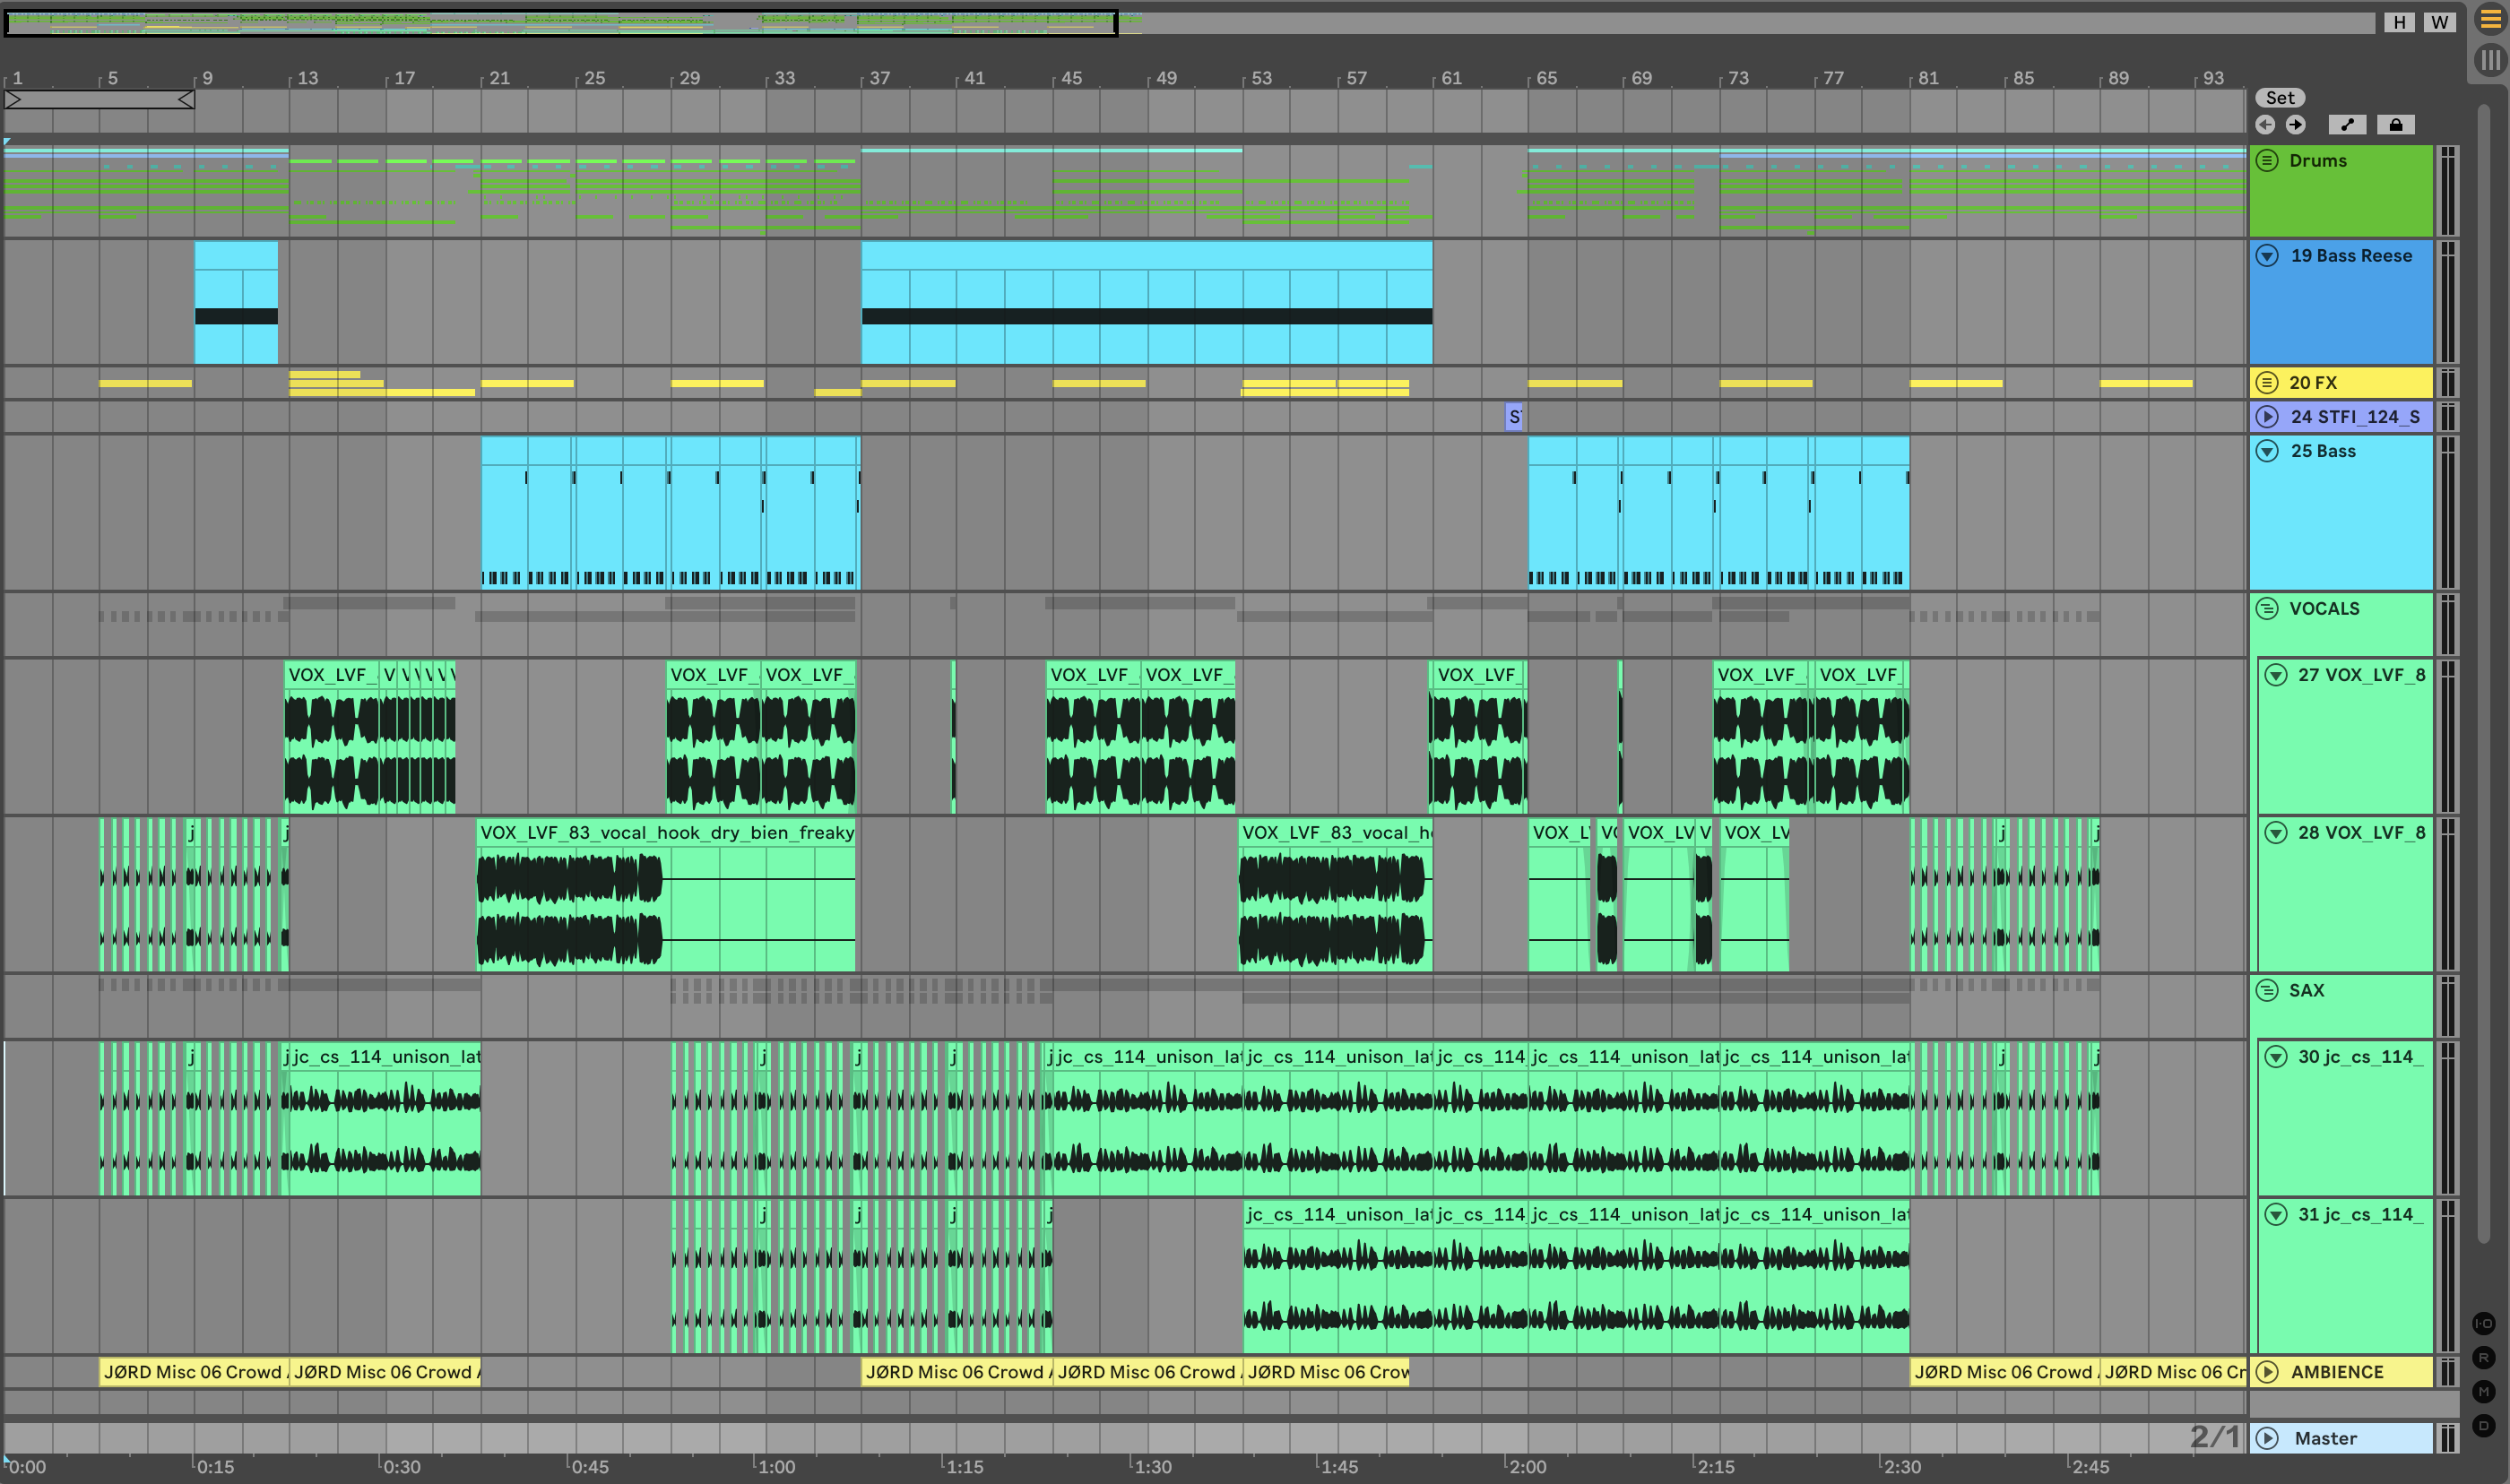The width and height of the screenshot is (2510, 1484).
Task: Unfold the 20 FX group track
Action: point(2267,382)
